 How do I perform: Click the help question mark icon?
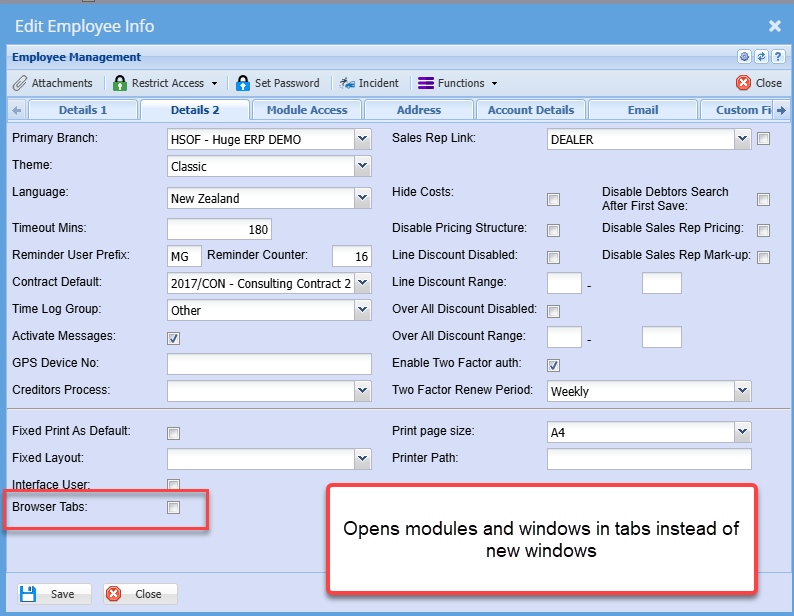pos(777,57)
